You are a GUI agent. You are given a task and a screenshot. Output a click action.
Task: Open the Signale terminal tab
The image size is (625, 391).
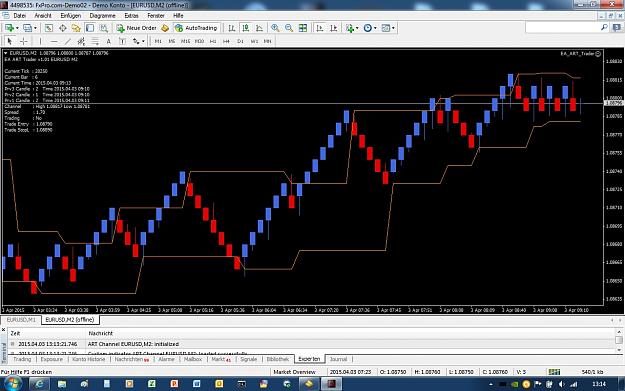249,359
